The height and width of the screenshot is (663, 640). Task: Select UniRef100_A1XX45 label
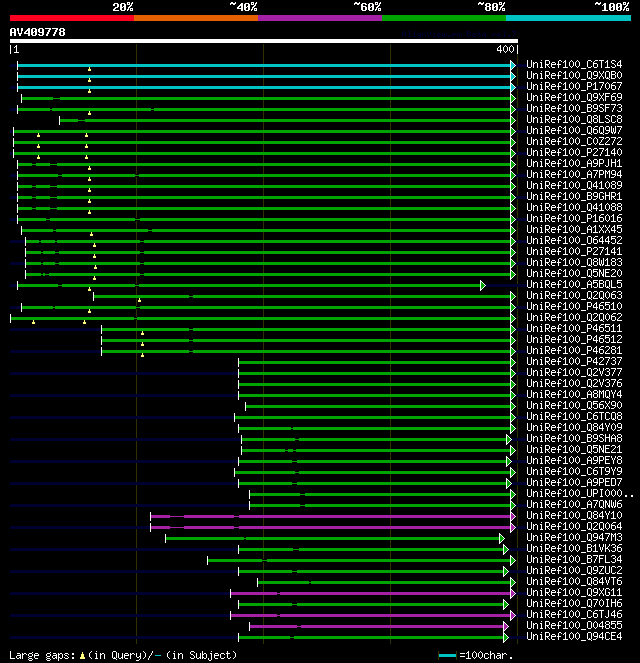click(574, 229)
